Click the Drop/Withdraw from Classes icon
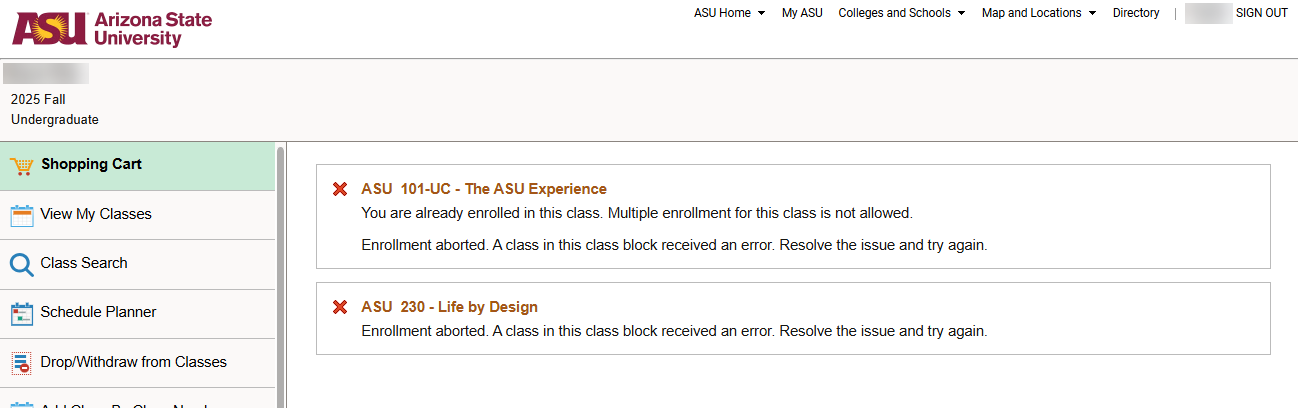 click(x=22, y=363)
